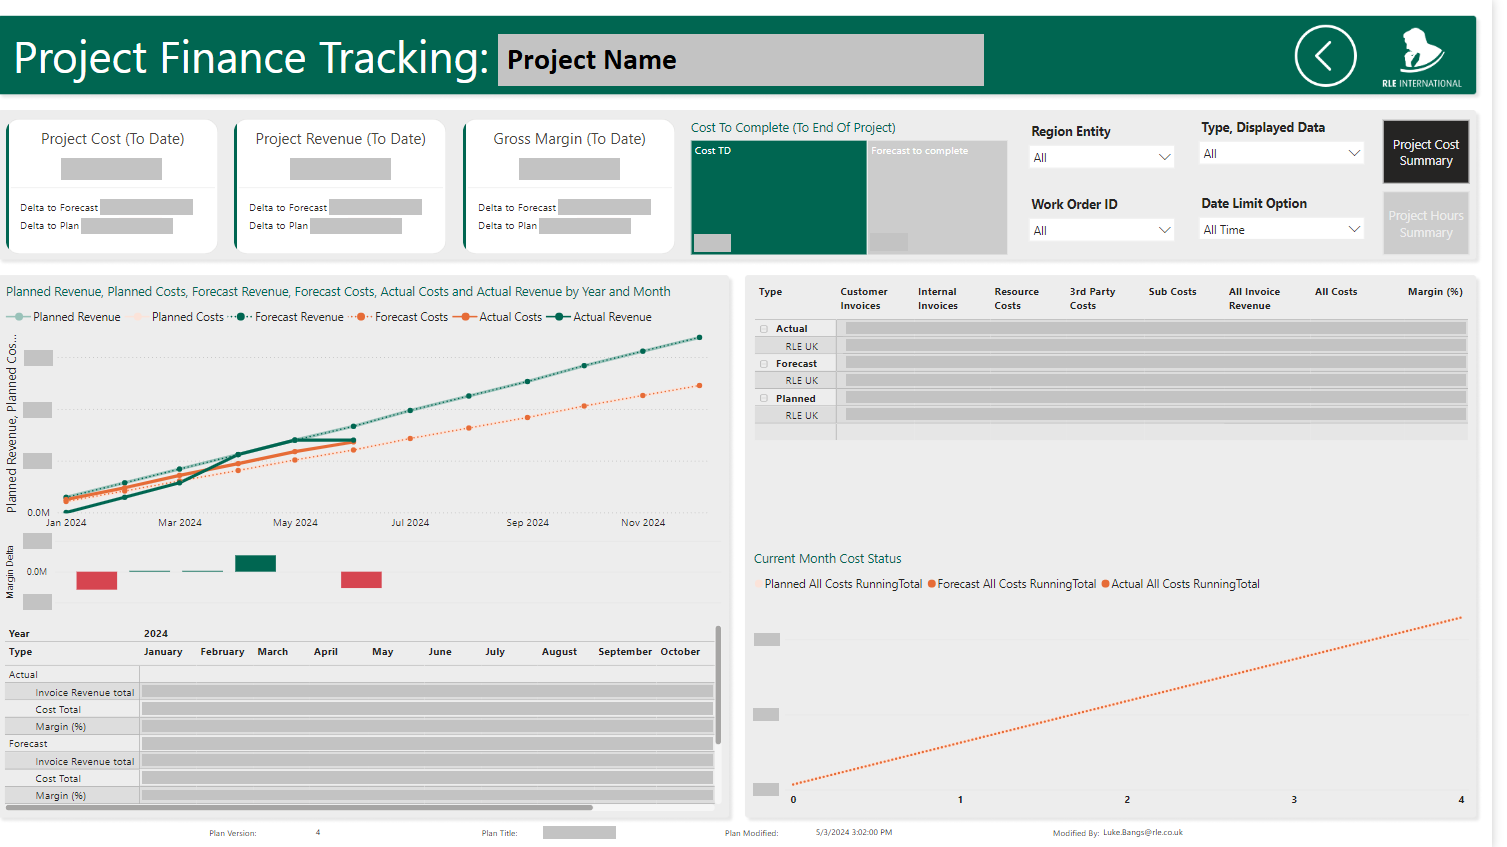The height and width of the screenshot is (847, 1507).
Task: Click the back navigation arrow icon
Action: pos(1325,56)
